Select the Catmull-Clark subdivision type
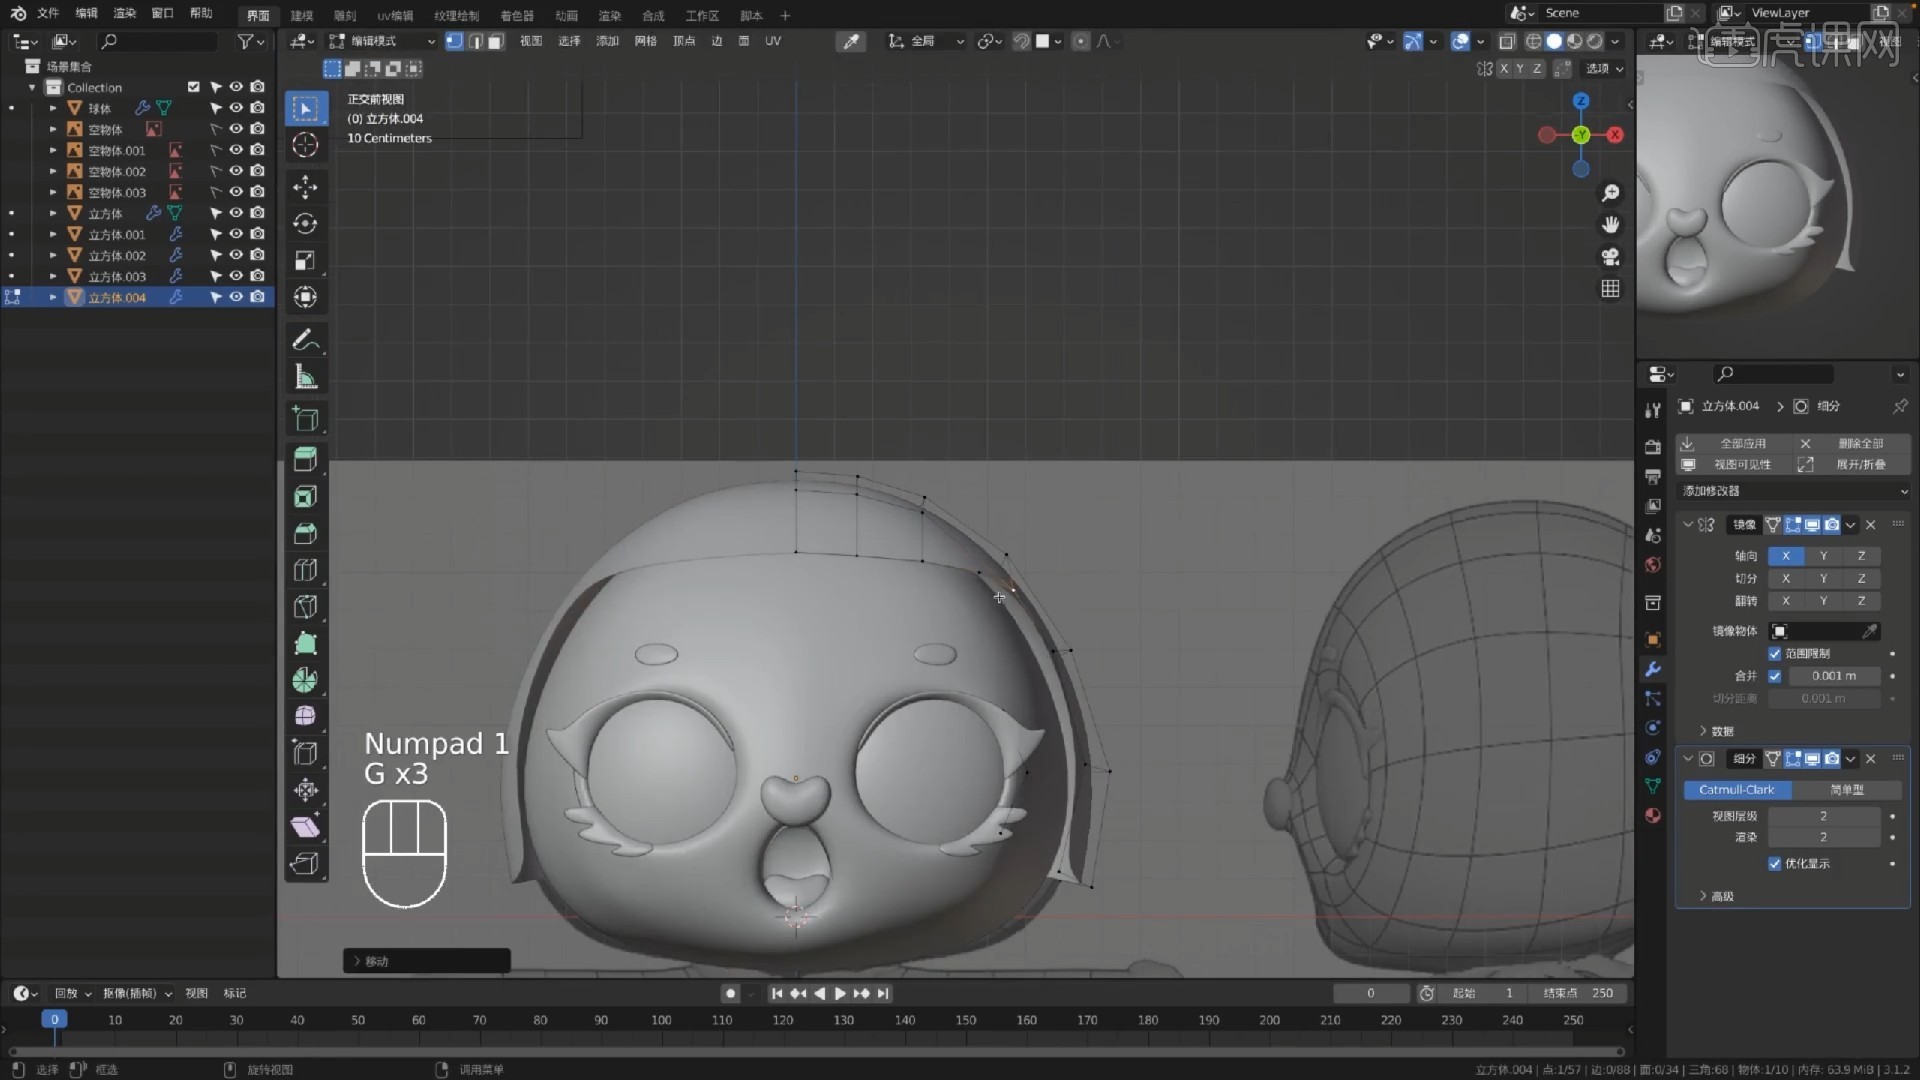The height and width of the screenshot is (1080, 1920). (x=1737, y=790)
